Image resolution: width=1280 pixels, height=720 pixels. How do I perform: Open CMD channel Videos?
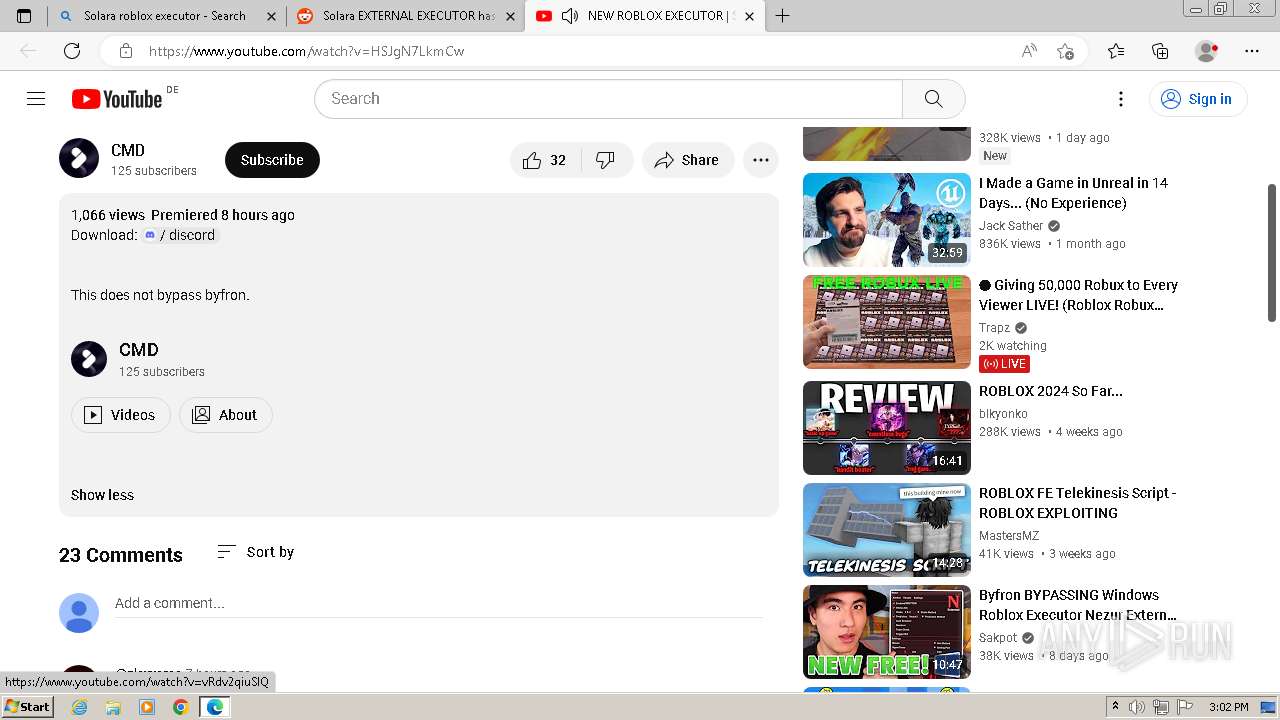tap(120, 415)
